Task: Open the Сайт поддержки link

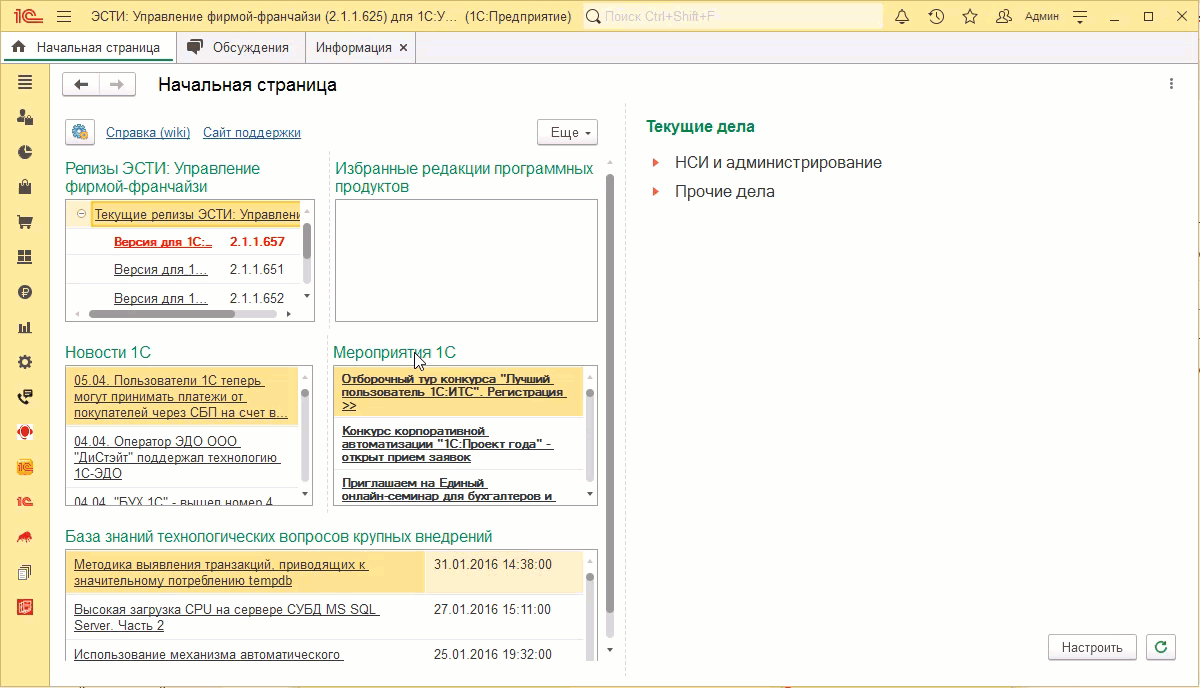Action: 251,133
